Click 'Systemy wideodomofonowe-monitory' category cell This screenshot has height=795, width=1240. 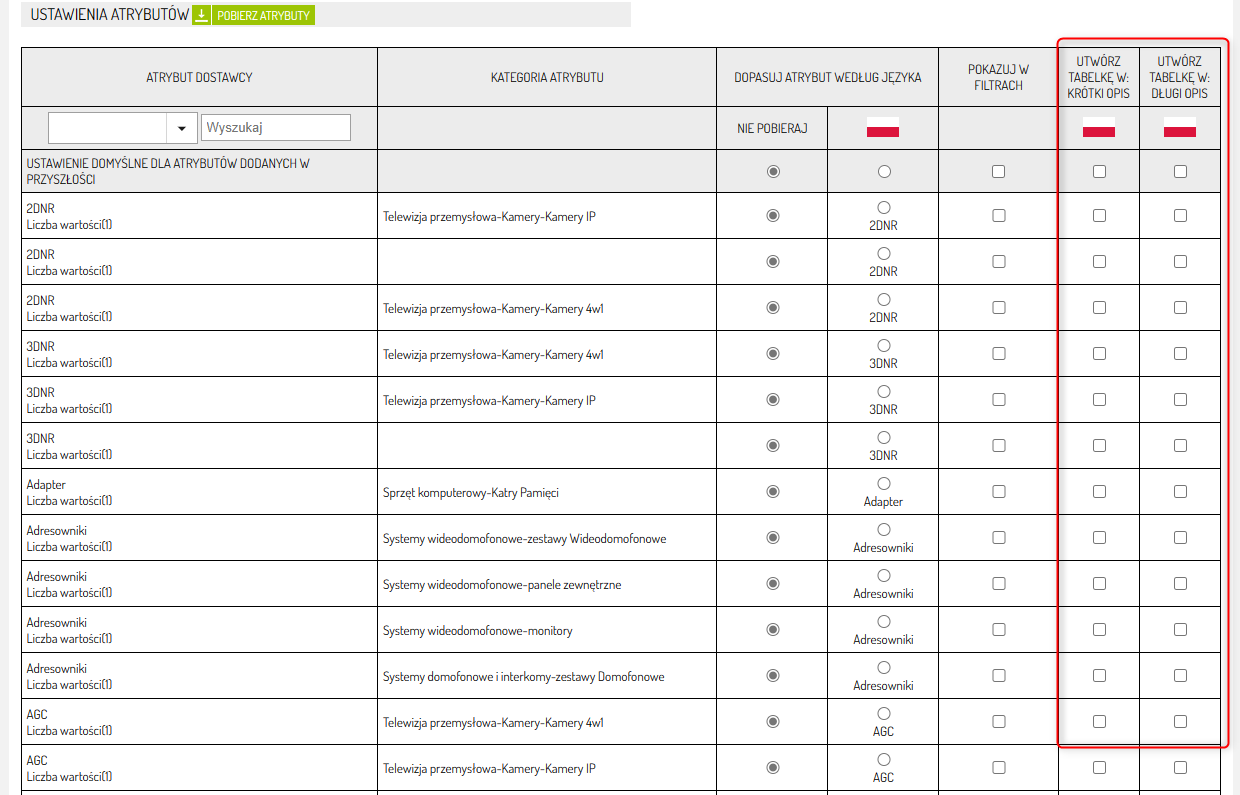pyautogui.click(x=547, y=630)
